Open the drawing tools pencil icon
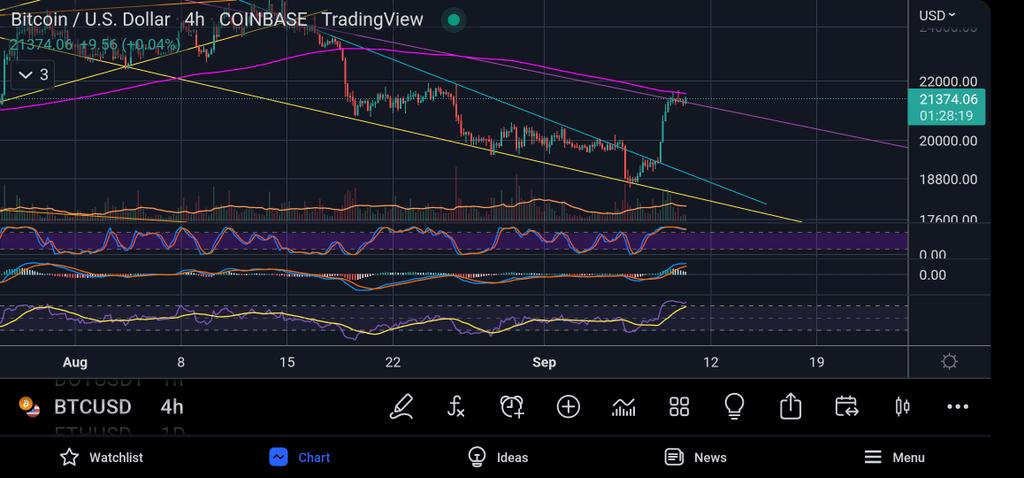This screenshot has height=478, width=1024. point(401,407)
